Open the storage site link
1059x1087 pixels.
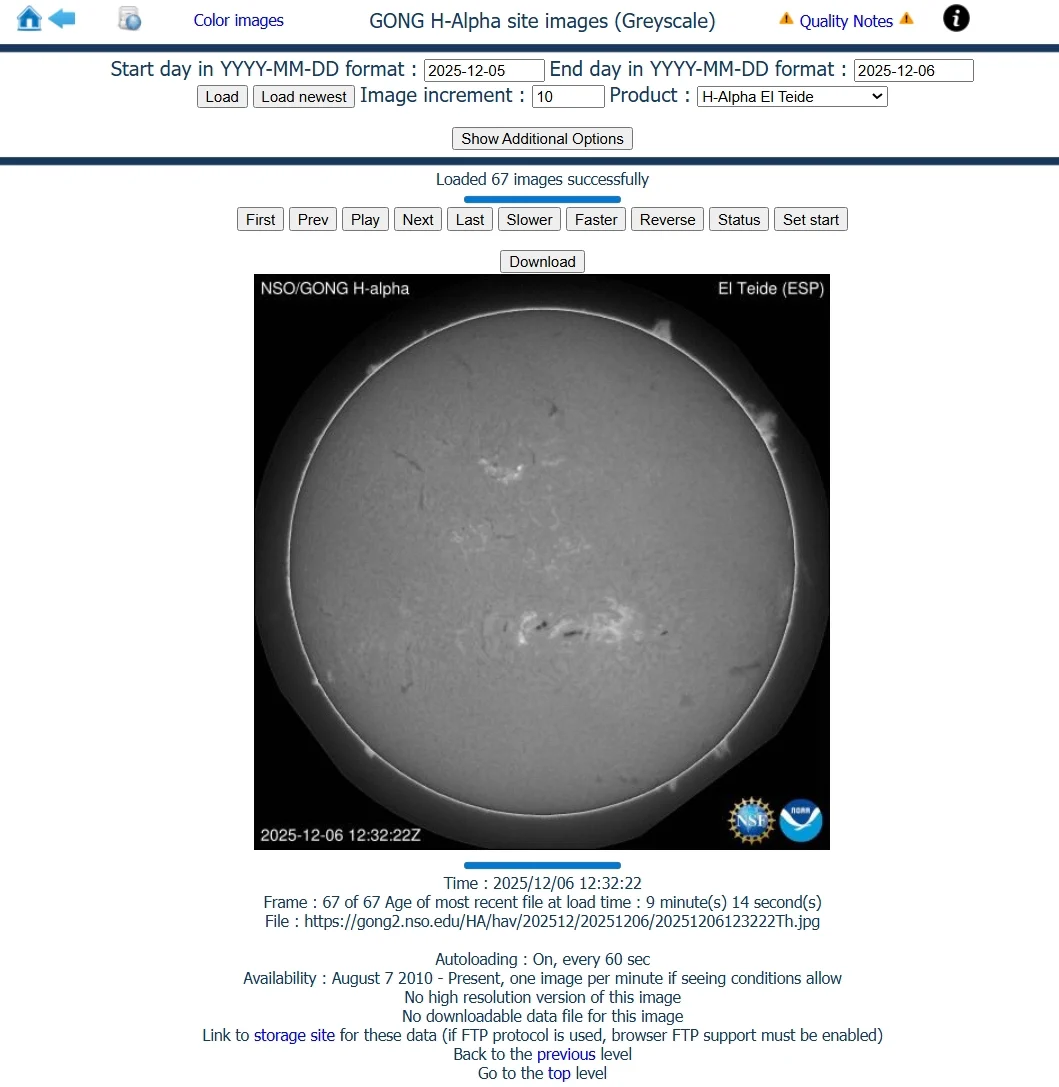coord(294,1035)
